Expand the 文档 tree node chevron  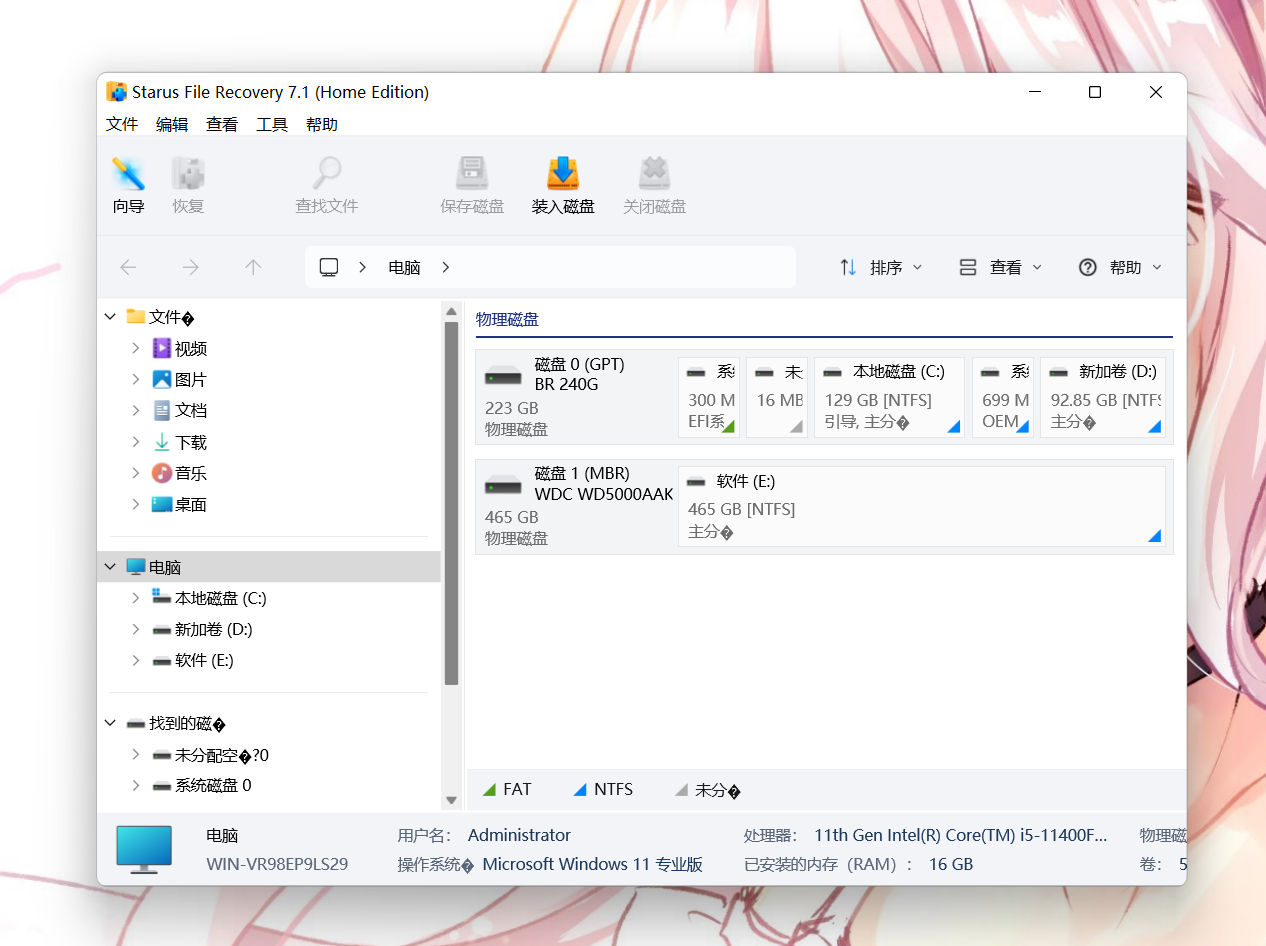(x=135, y=410)
